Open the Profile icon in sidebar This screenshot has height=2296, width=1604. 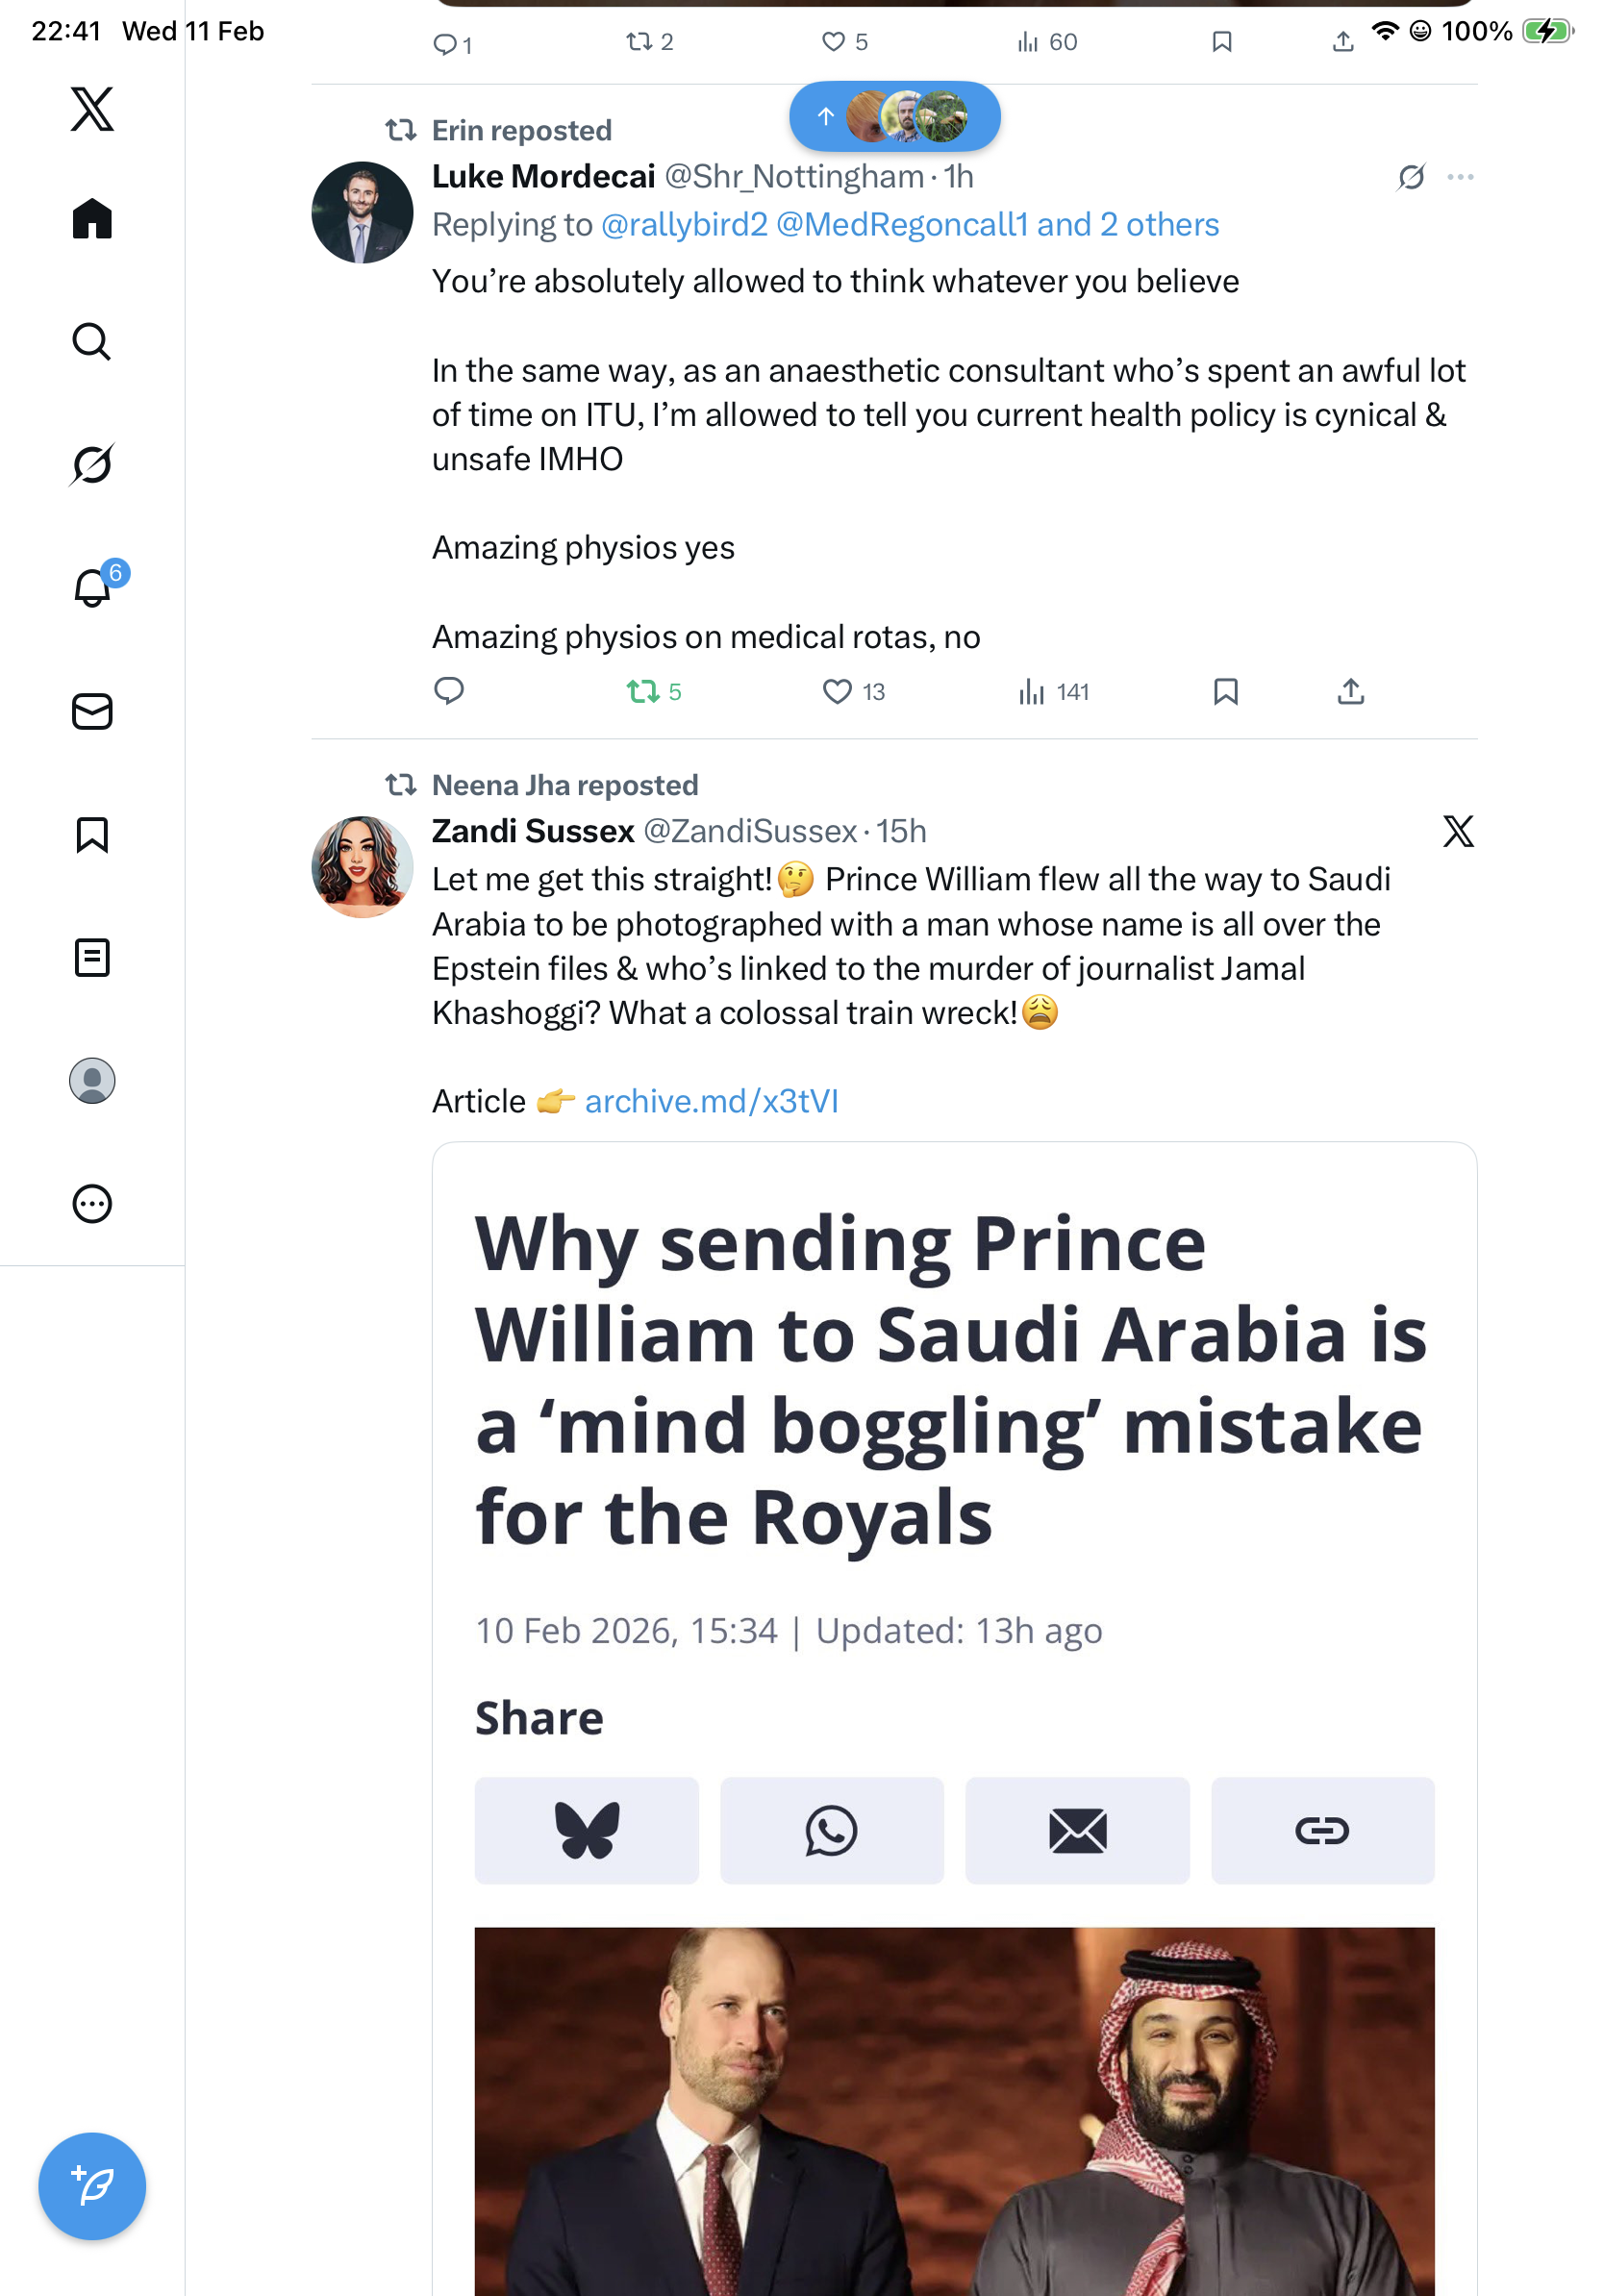[x=92, y=1080]
